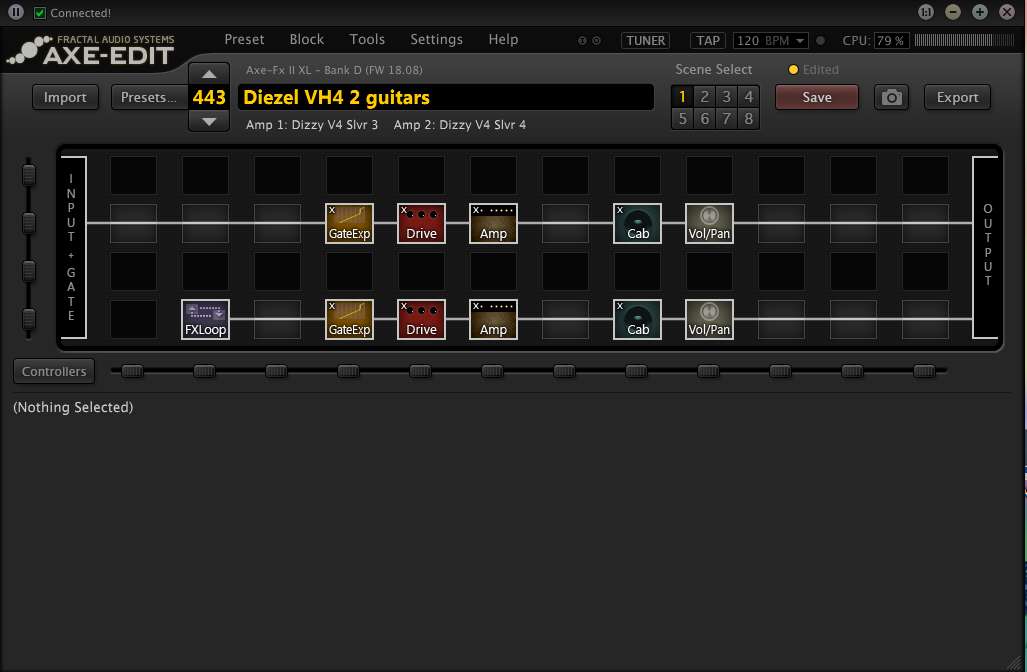Open the Preset menu
Image resolution: width=1027 pixels, height=672 pixels.
(244, 39)
